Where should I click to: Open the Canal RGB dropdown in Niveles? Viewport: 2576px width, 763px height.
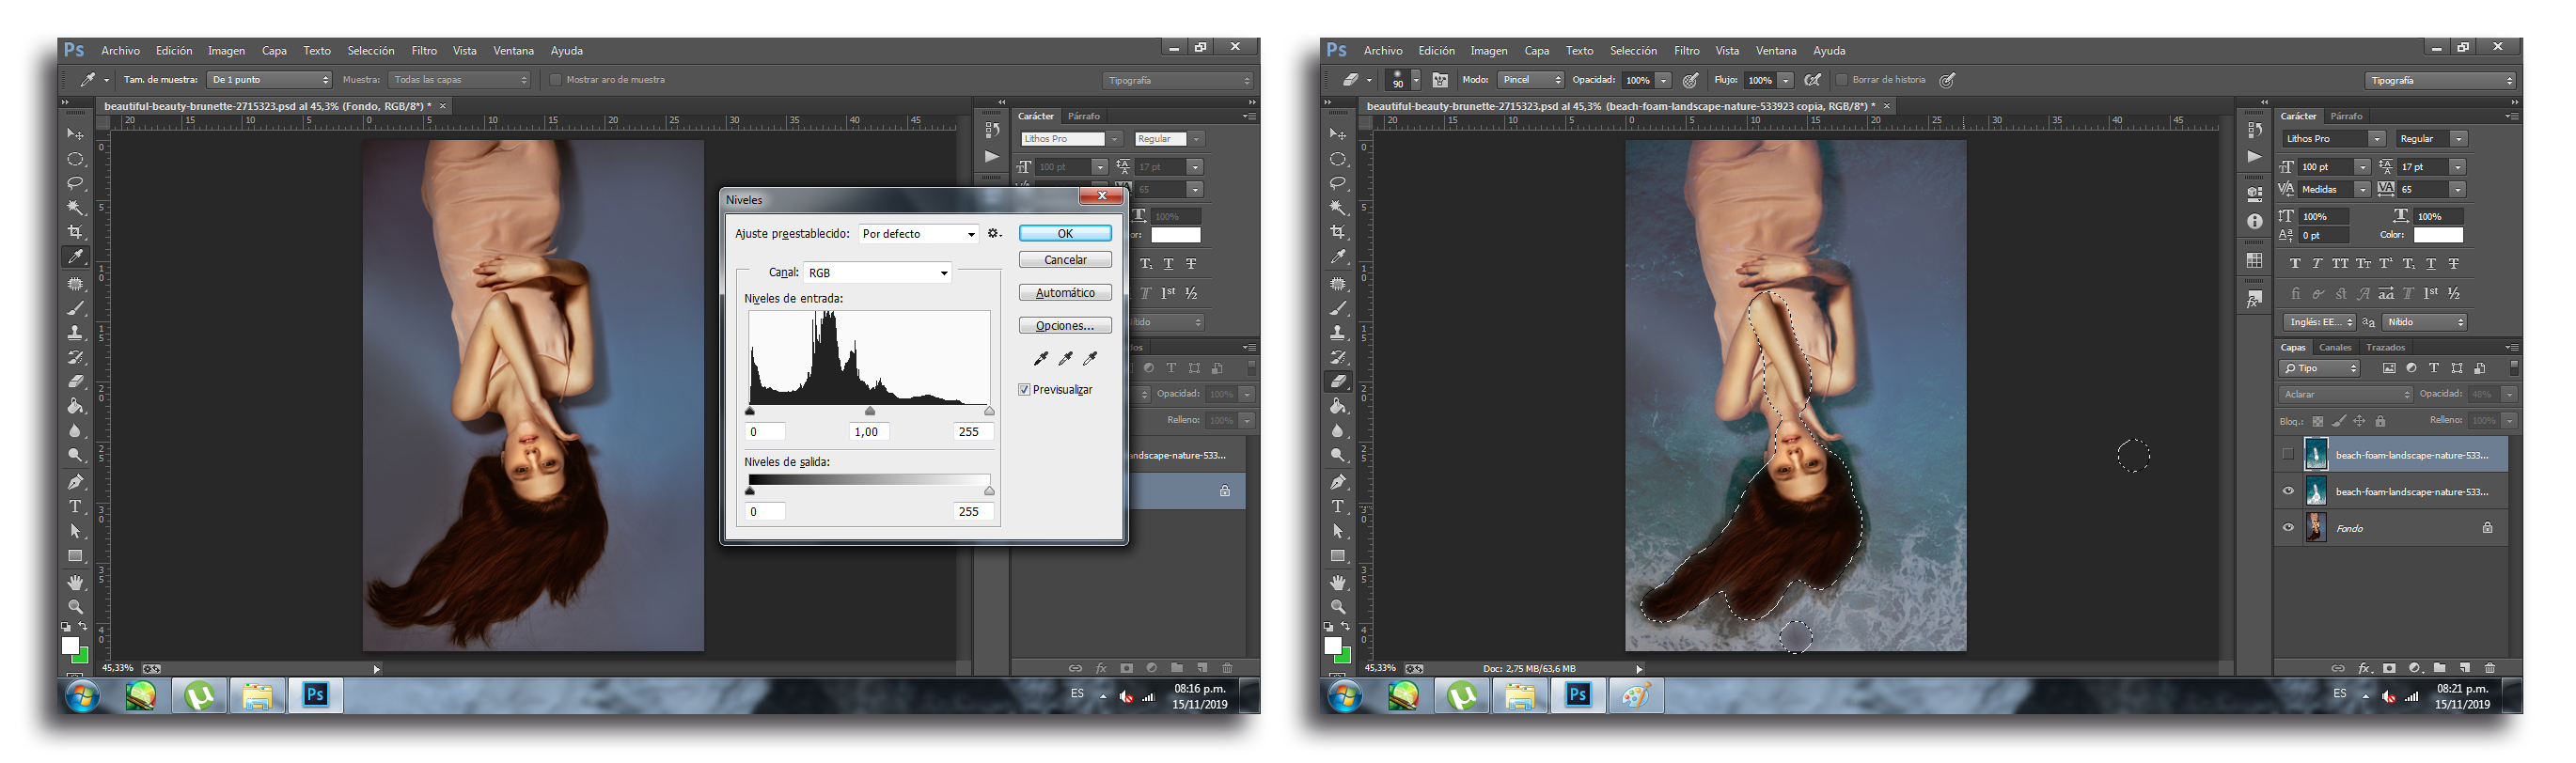coord(877,273)
